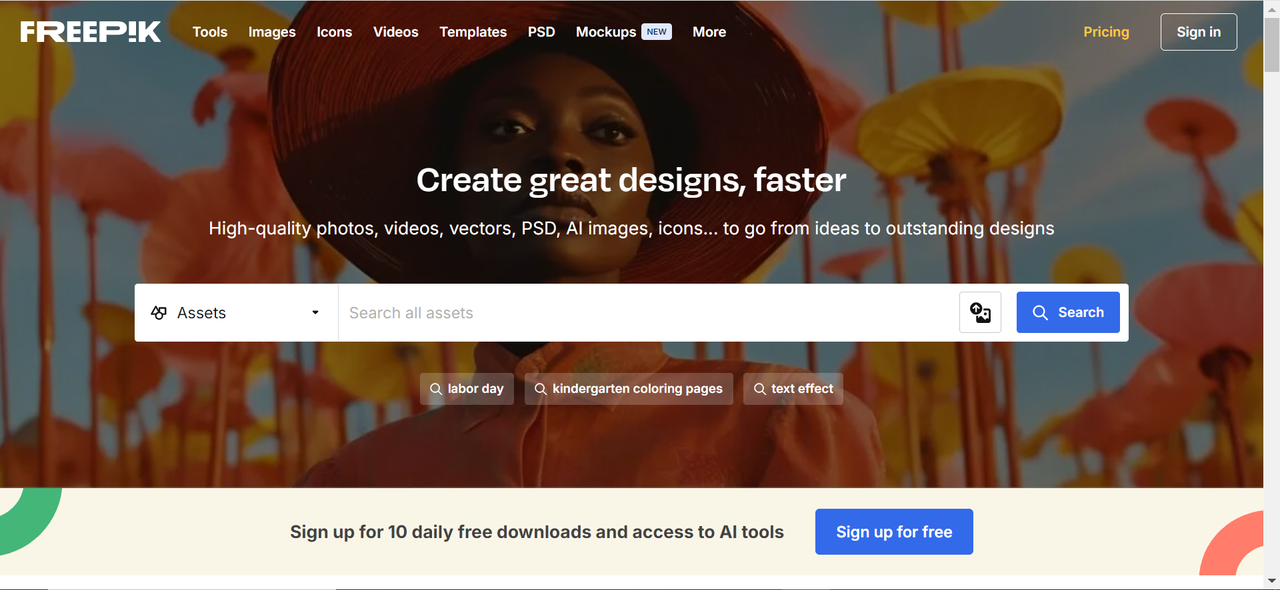Click the Sign in button
The image size is (1280, 590).
[x=1198, y=32]
